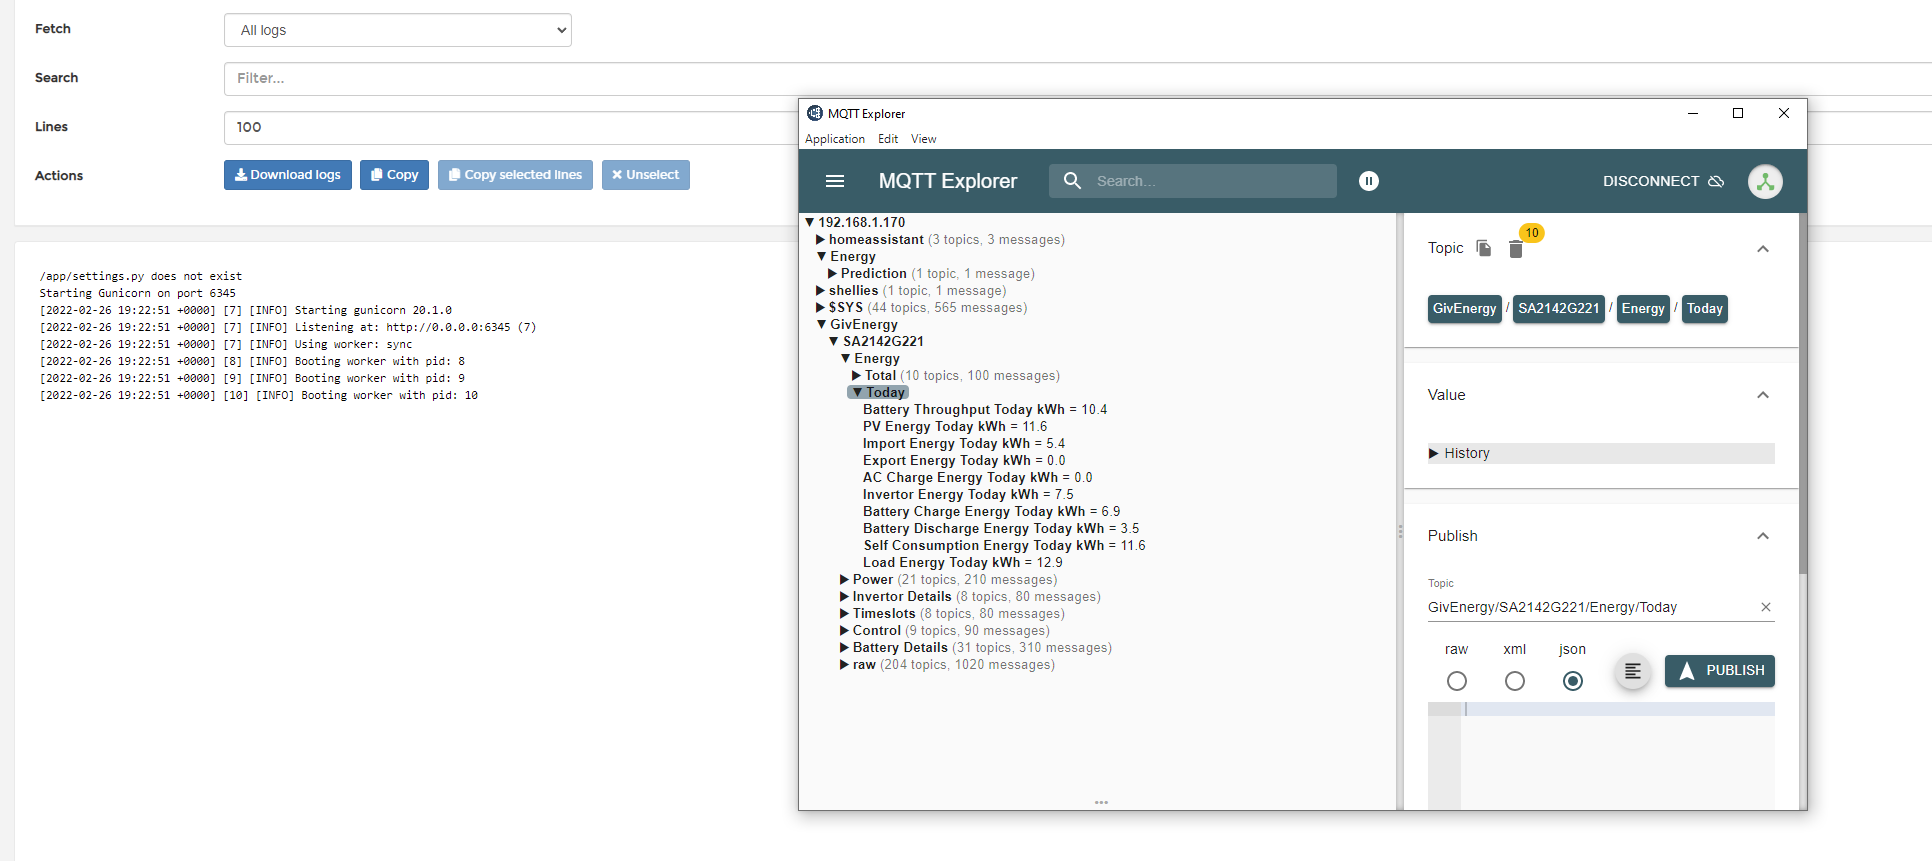Viewport: 1932px width, 861px height.
Task: Click the Copy logs button
Action: (395, 175)
